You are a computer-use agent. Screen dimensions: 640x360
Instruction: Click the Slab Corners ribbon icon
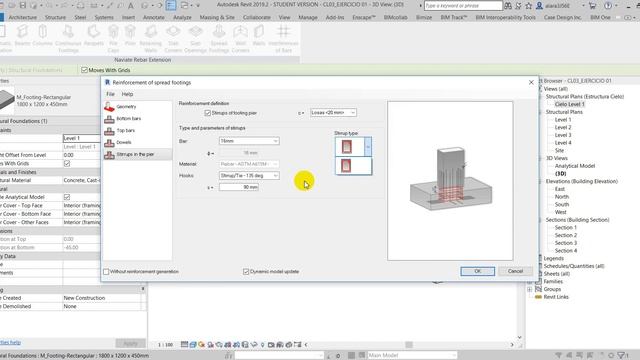point(173,39)
